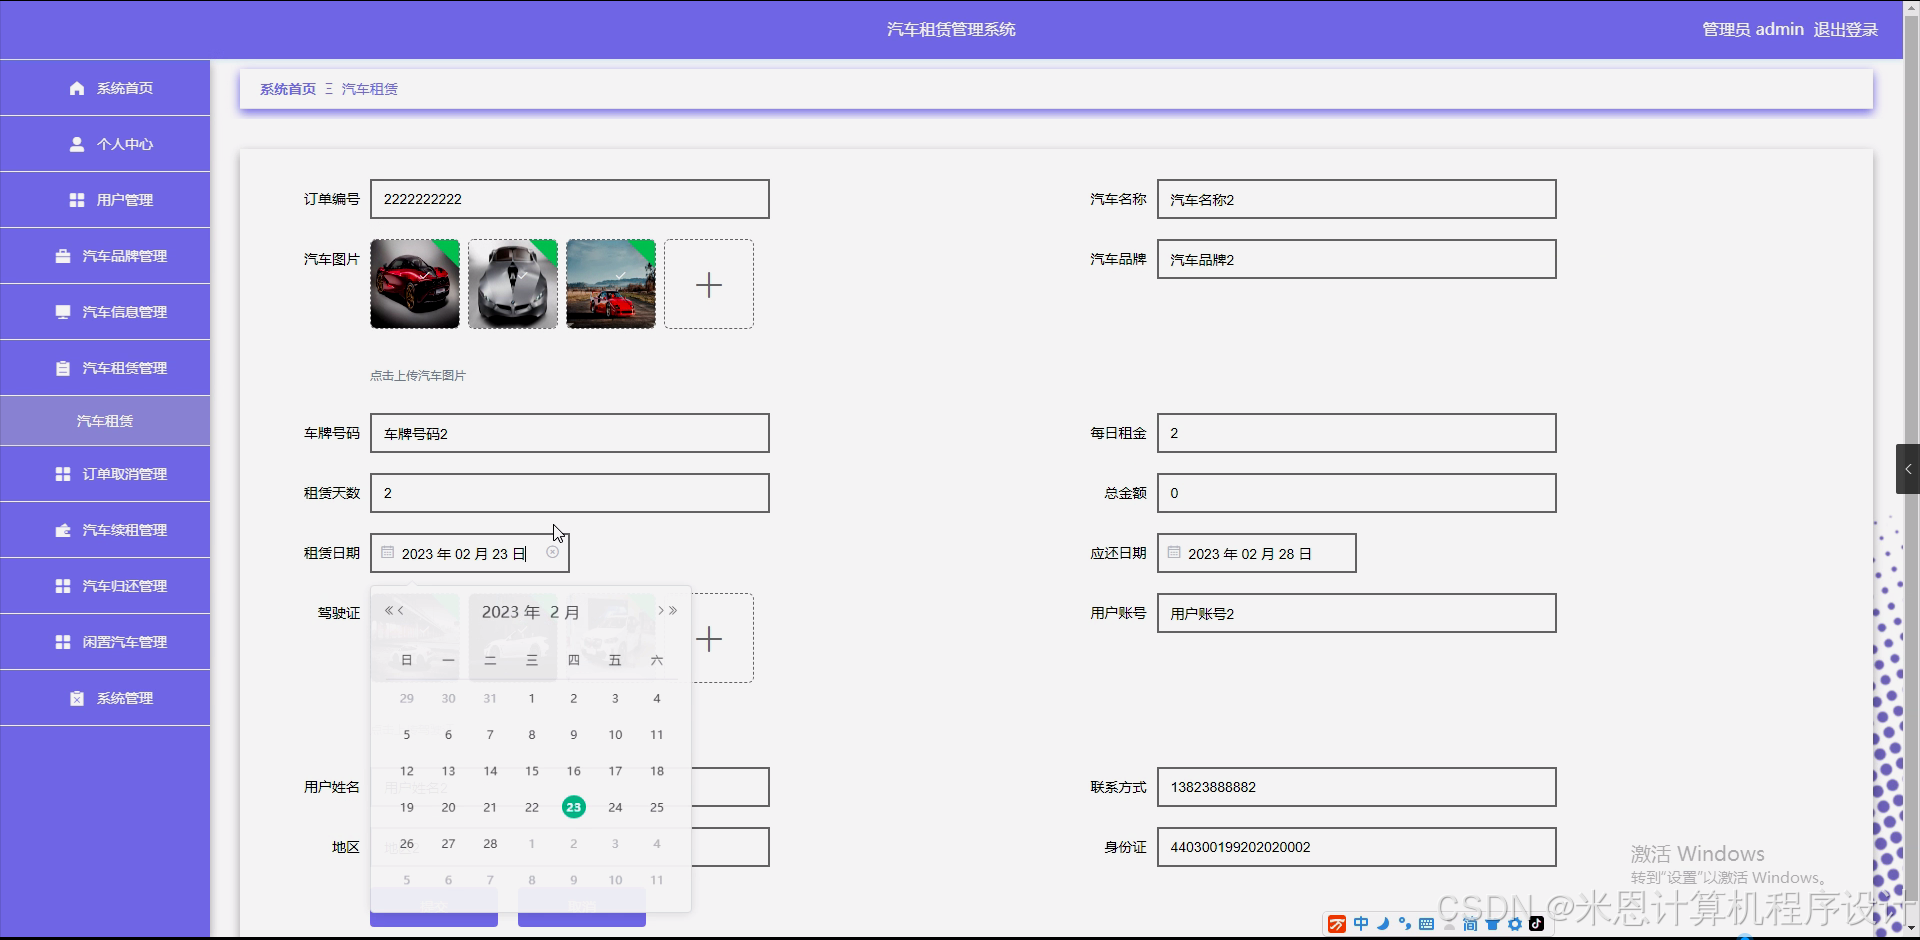Select day 15 in the calendar

pyautogui.click(x=532, y=771)
